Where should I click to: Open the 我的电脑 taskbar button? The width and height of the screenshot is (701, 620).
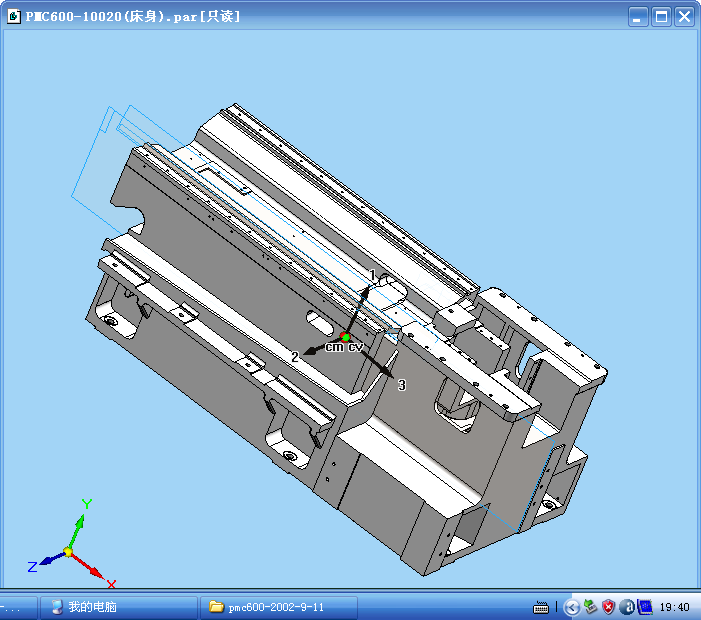[118, 607]
